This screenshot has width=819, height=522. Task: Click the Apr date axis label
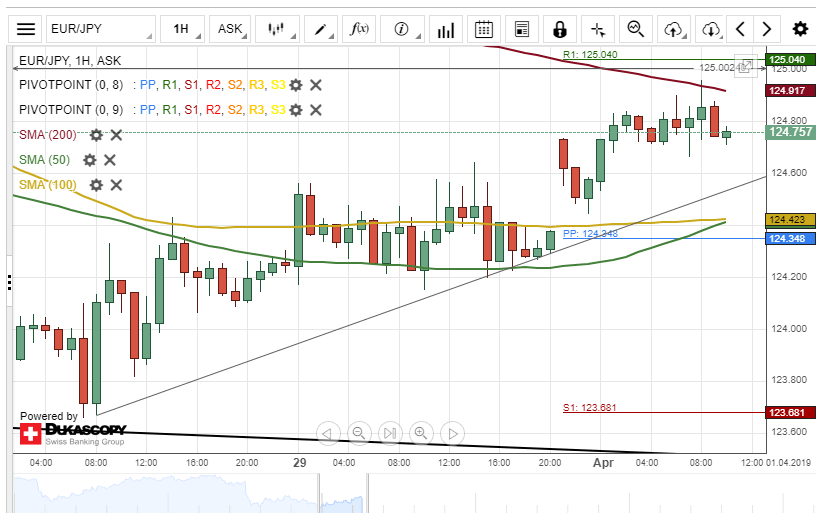pos(603,463)
